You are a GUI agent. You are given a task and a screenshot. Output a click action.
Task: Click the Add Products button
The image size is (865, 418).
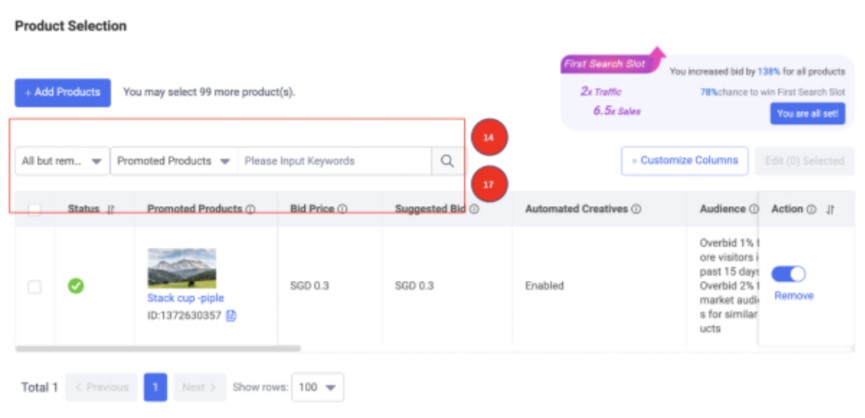tap(62, 92)
